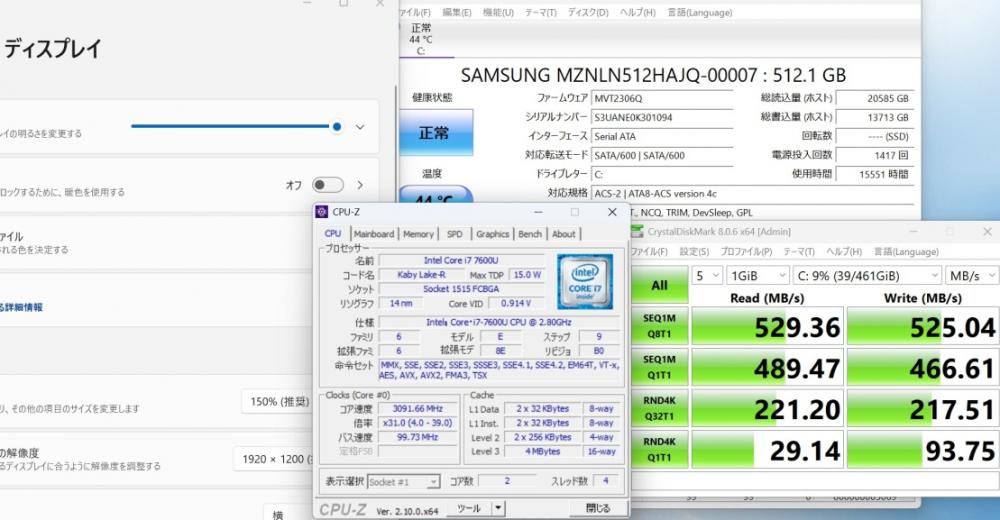Viewport: 1000px width, 520px height.
Task: Open the Socket #1 selection dropdown in CPU-Z
Action: tap(404, 482)
